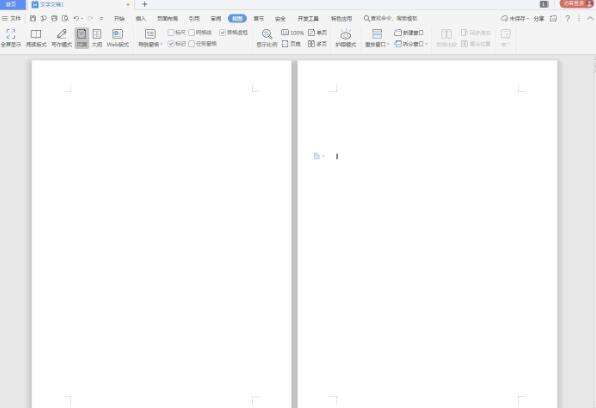
Task: Expand the undo history dropdown arrow
Action: 82,18
